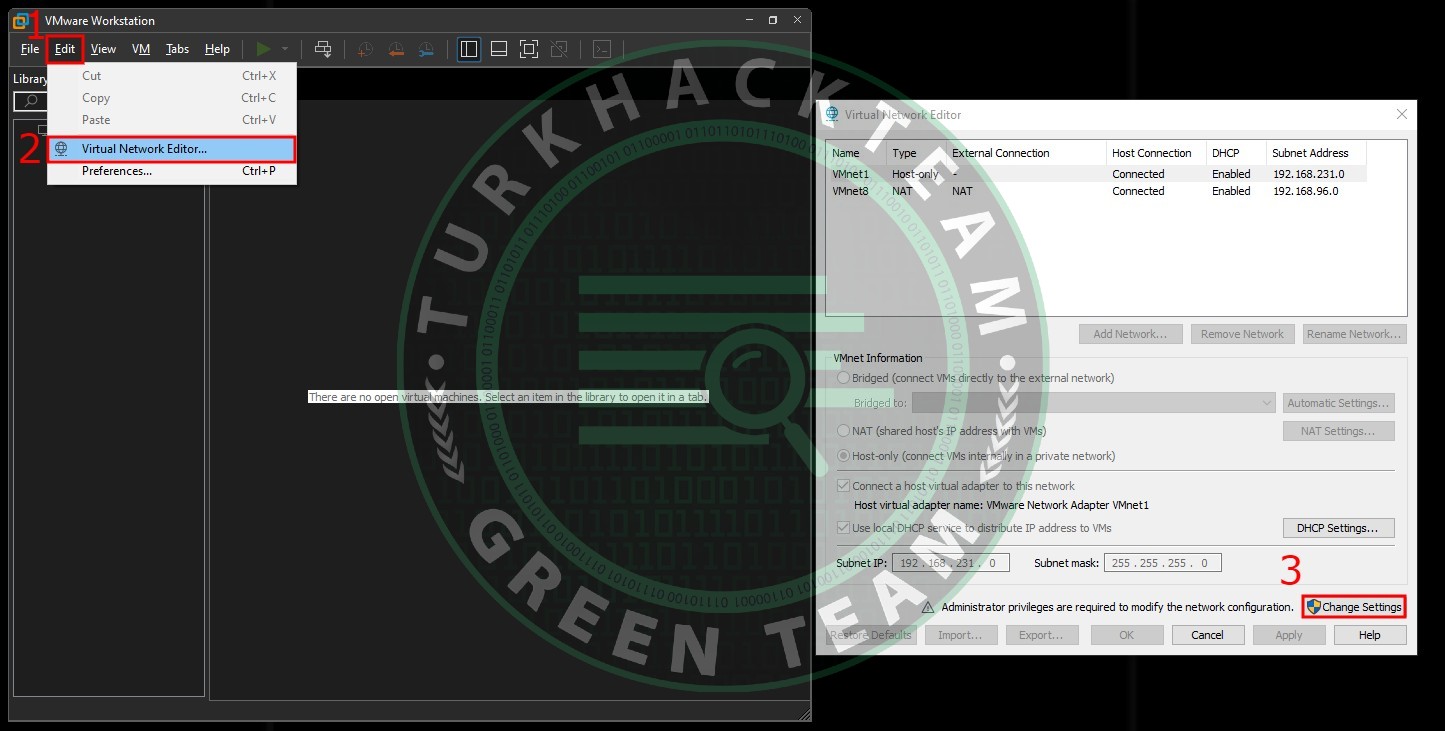Select the Host-only radio button
Image resolution: width=1445 pixels, height=731 pixels.
(844, 456)
